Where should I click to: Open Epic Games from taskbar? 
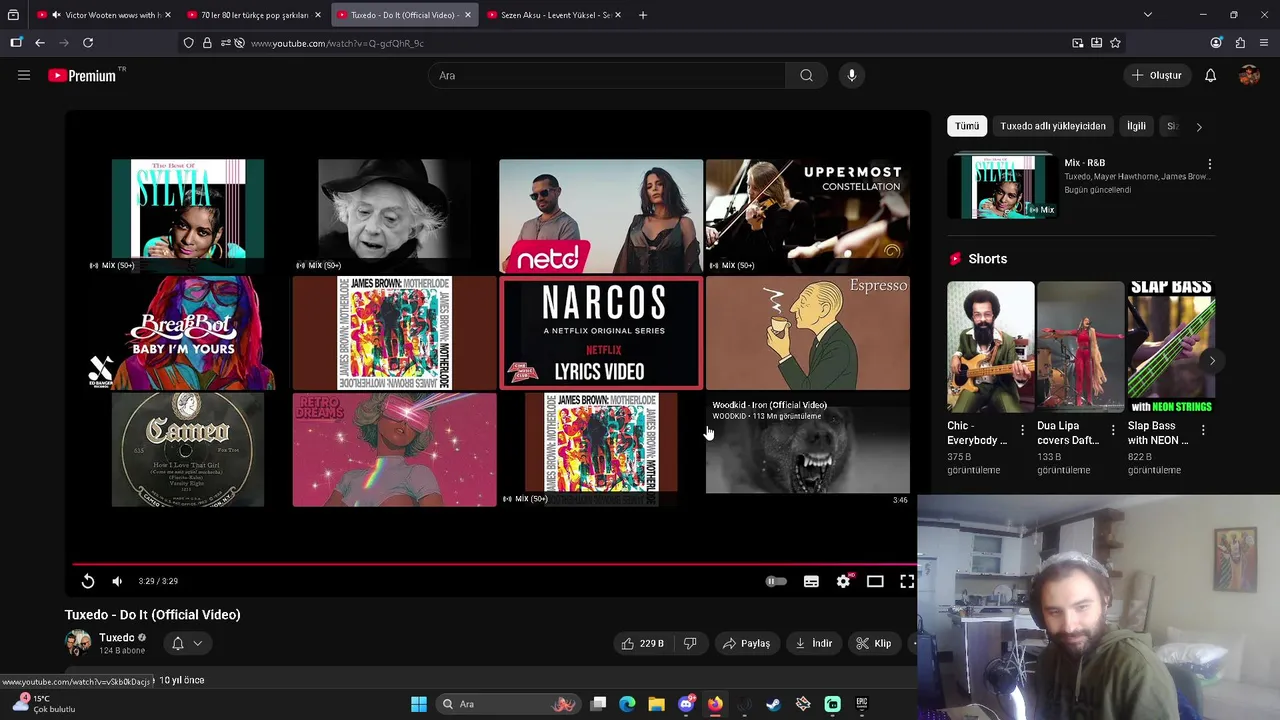click(861, 704)
